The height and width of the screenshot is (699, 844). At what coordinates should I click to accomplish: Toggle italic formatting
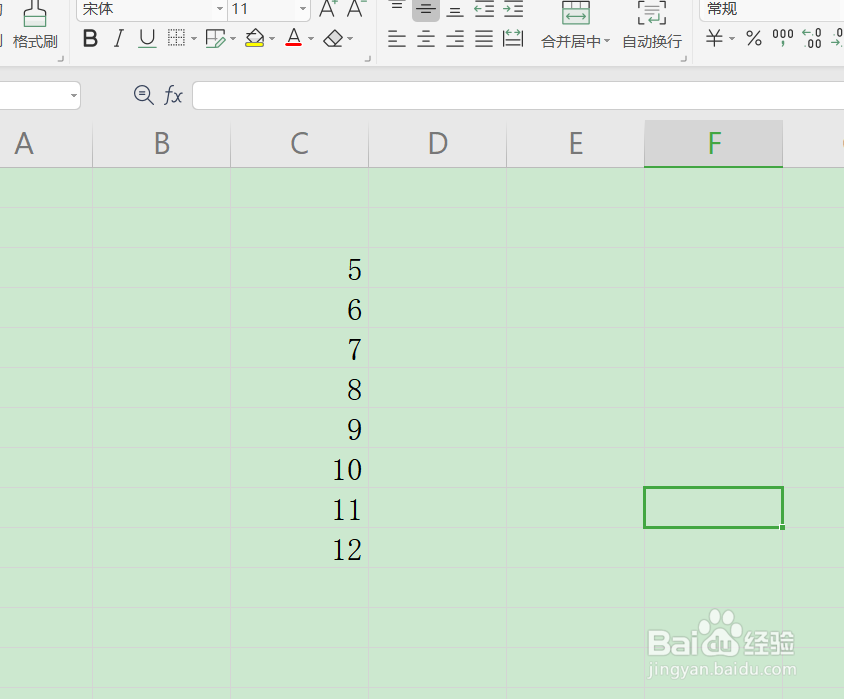tap(118, 38)
